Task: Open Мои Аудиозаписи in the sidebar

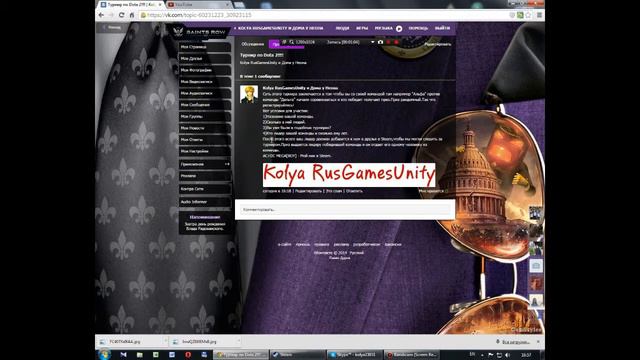Action: tap(205, 93)
